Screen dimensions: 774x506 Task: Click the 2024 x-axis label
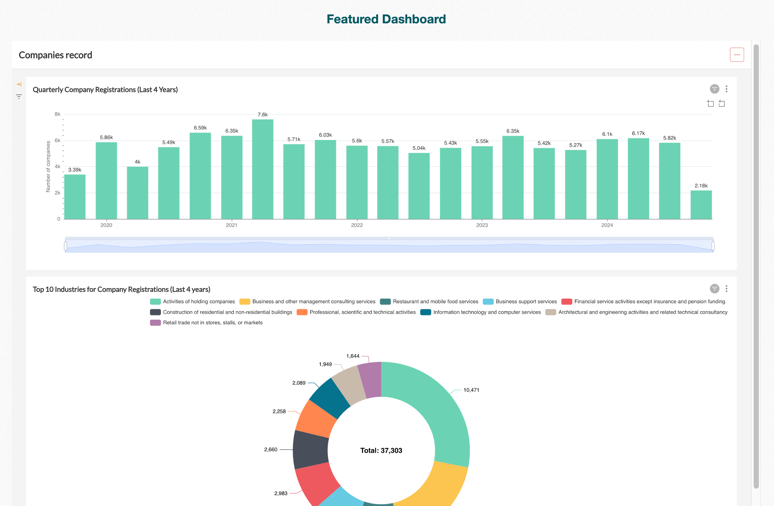[x=607, y=225]
